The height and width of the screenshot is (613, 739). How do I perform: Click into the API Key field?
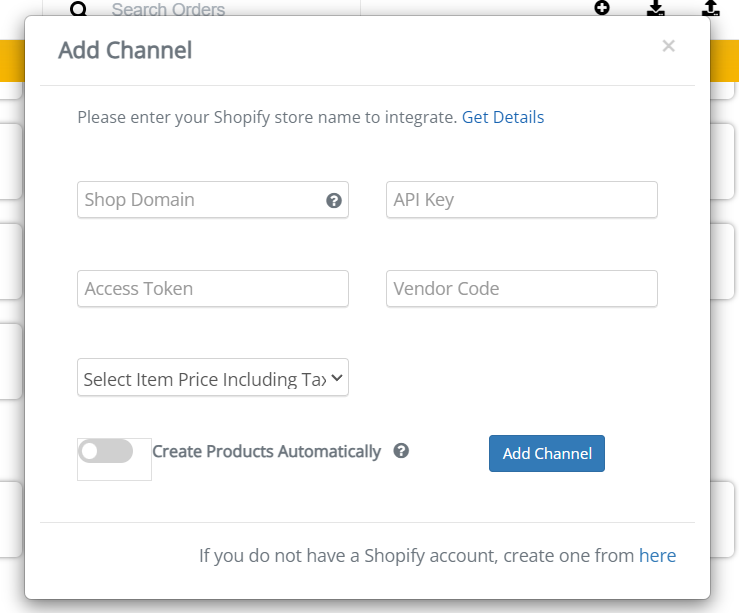coord(522,200)
